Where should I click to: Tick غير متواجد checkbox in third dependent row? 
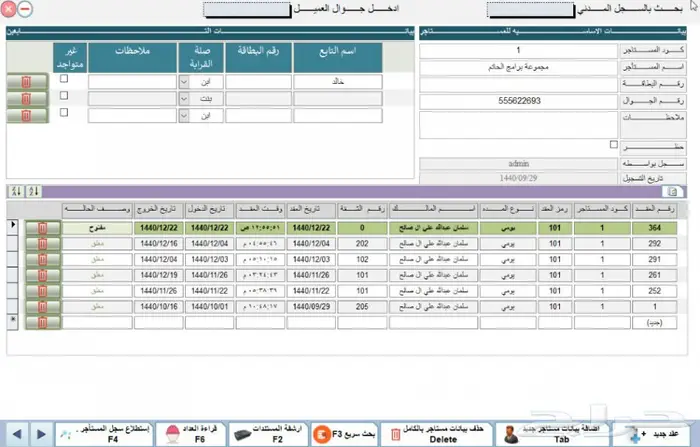(x=64, y=113)
